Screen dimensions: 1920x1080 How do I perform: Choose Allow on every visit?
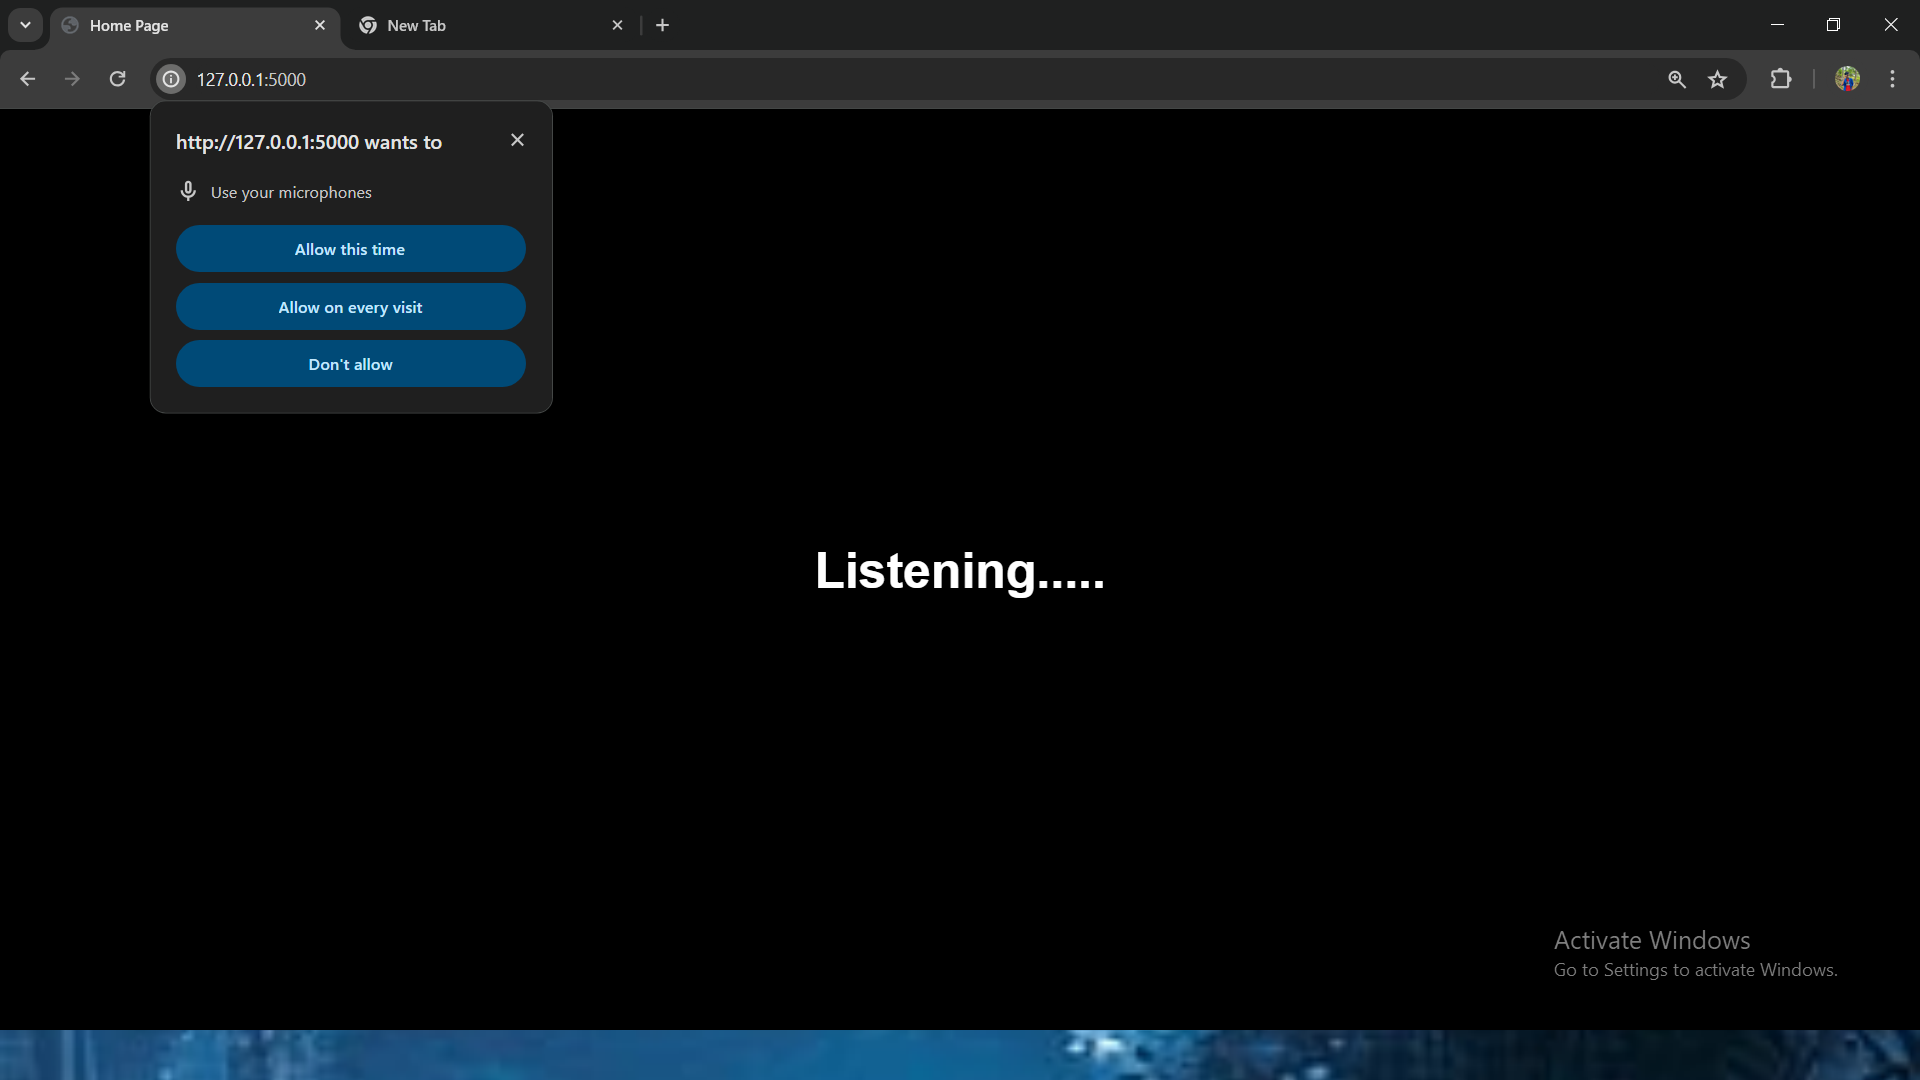click(350, 307)
